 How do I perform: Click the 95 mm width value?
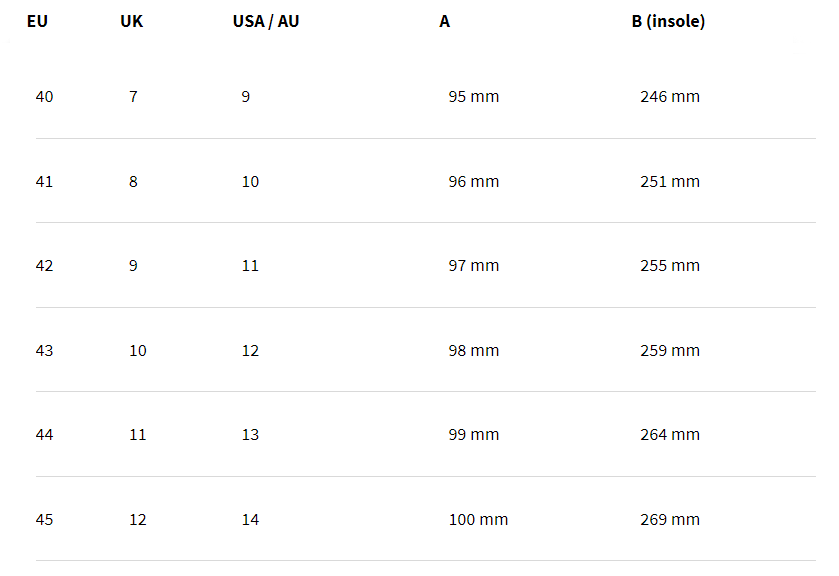click(474, 97)
